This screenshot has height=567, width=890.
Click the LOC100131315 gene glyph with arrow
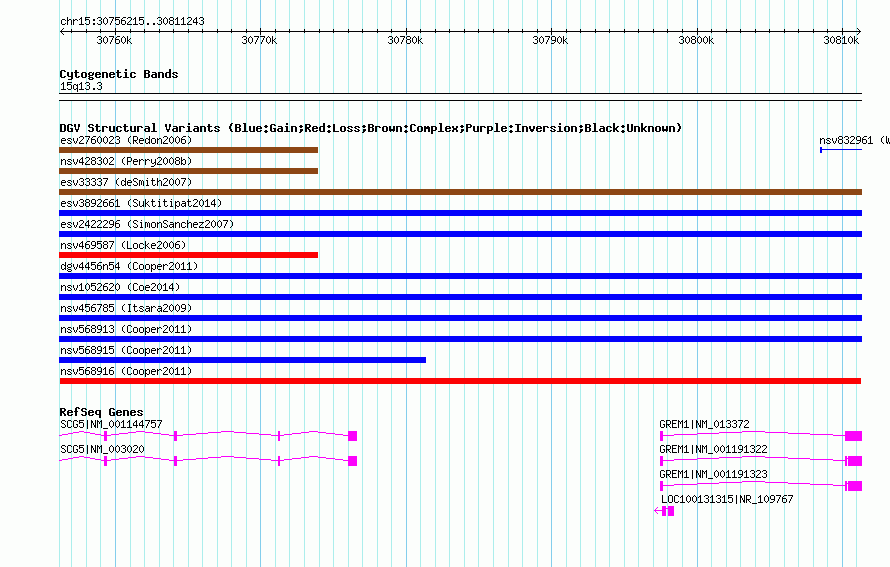click(664, 511)
